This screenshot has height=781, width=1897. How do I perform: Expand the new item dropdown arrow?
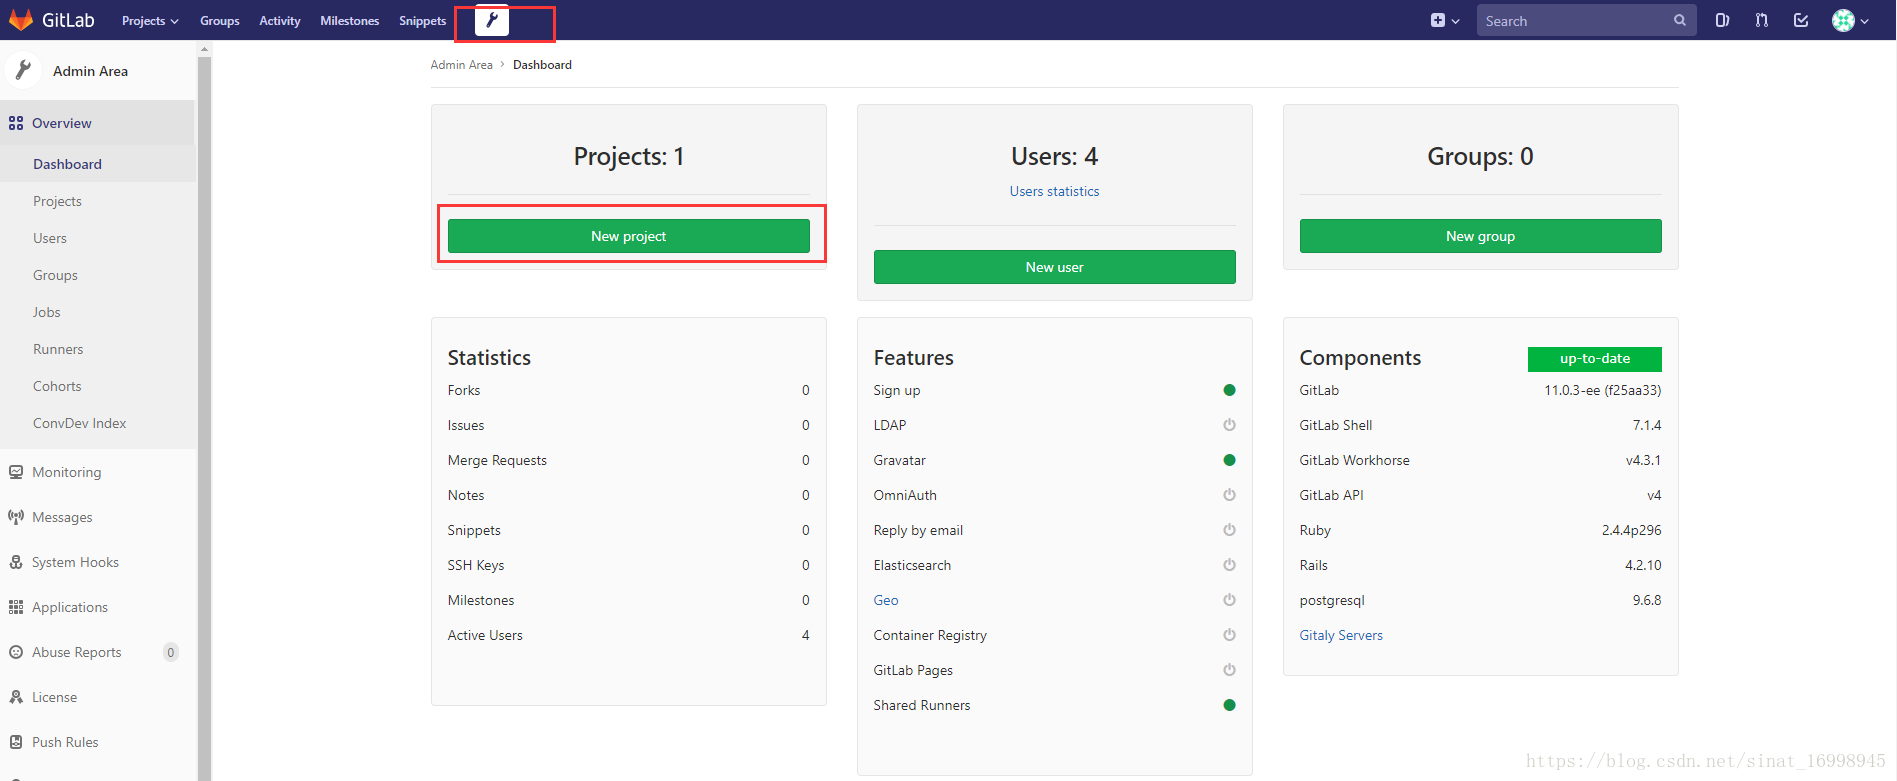pos(1455,21)
